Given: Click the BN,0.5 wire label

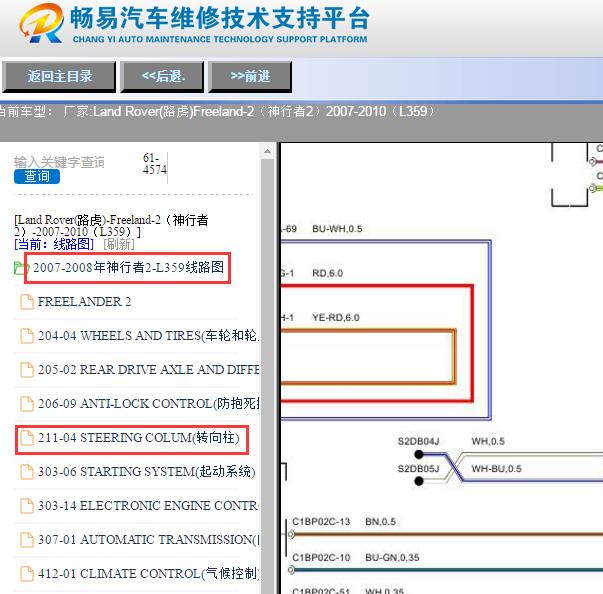Looking at the screenshot, I should (380, 521).
